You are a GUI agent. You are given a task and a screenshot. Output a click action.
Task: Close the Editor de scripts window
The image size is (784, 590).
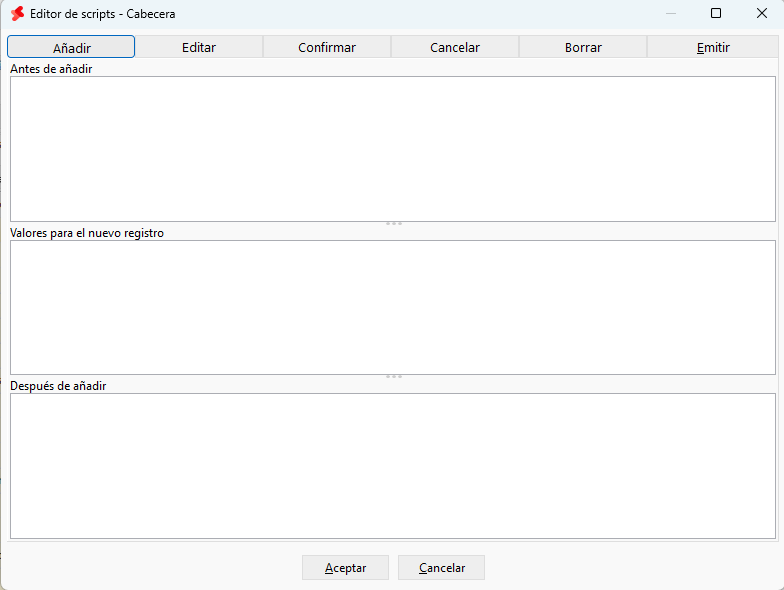click(x=762, y=14)
